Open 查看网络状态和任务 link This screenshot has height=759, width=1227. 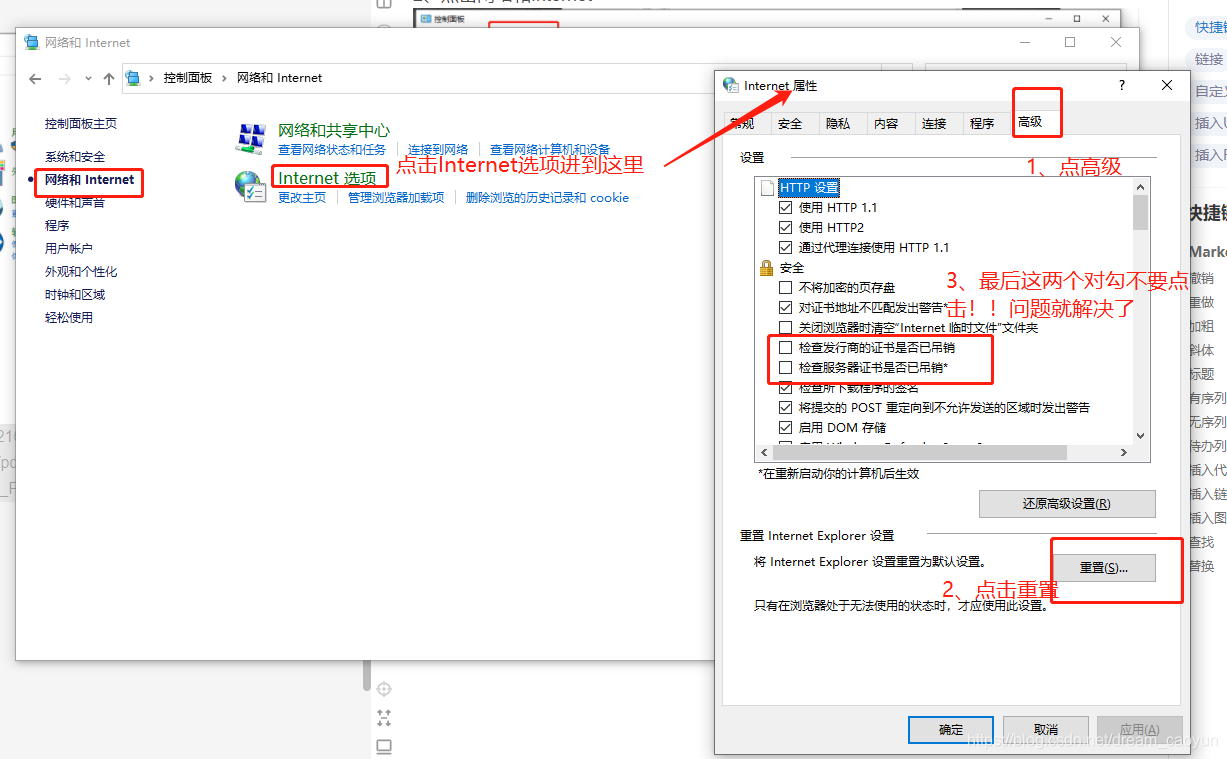tap(332, 150)
